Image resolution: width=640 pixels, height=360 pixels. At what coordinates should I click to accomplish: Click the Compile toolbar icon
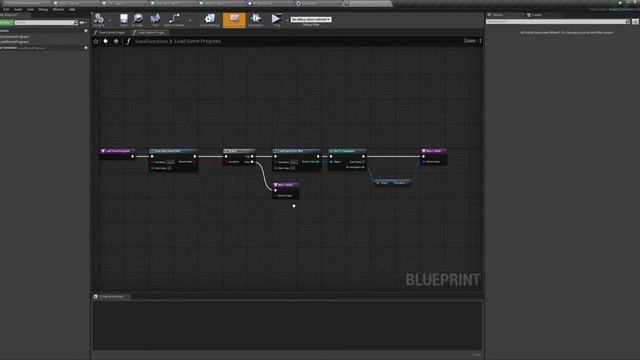(x=99, y=20)
